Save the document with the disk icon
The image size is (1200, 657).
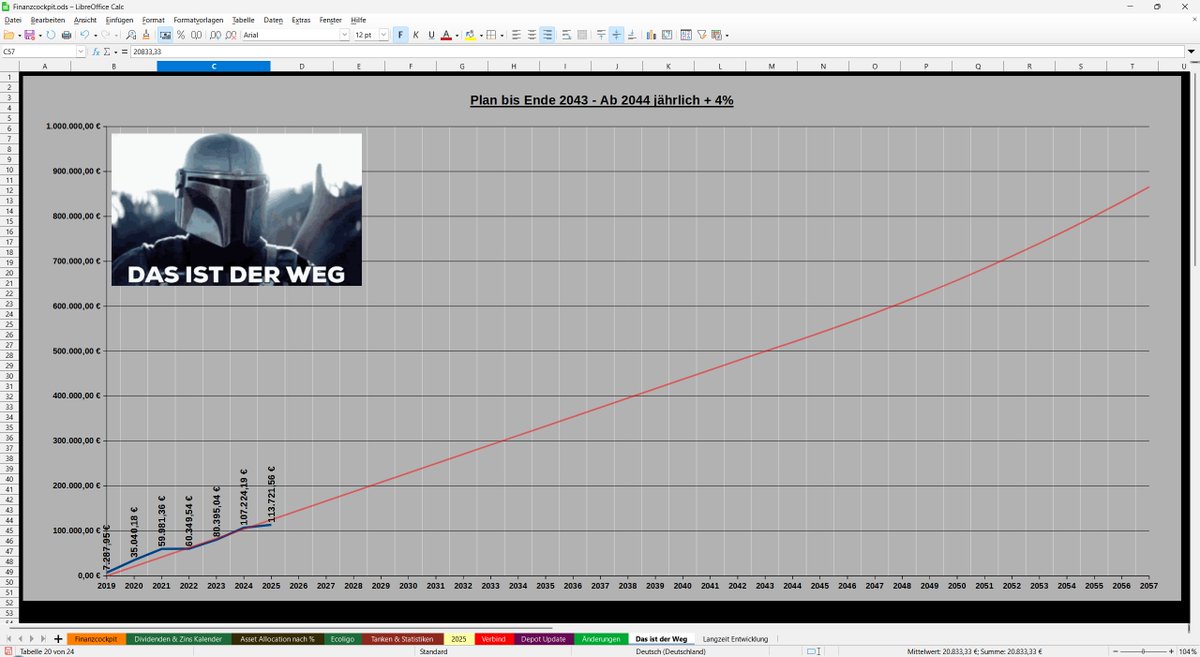30,35
